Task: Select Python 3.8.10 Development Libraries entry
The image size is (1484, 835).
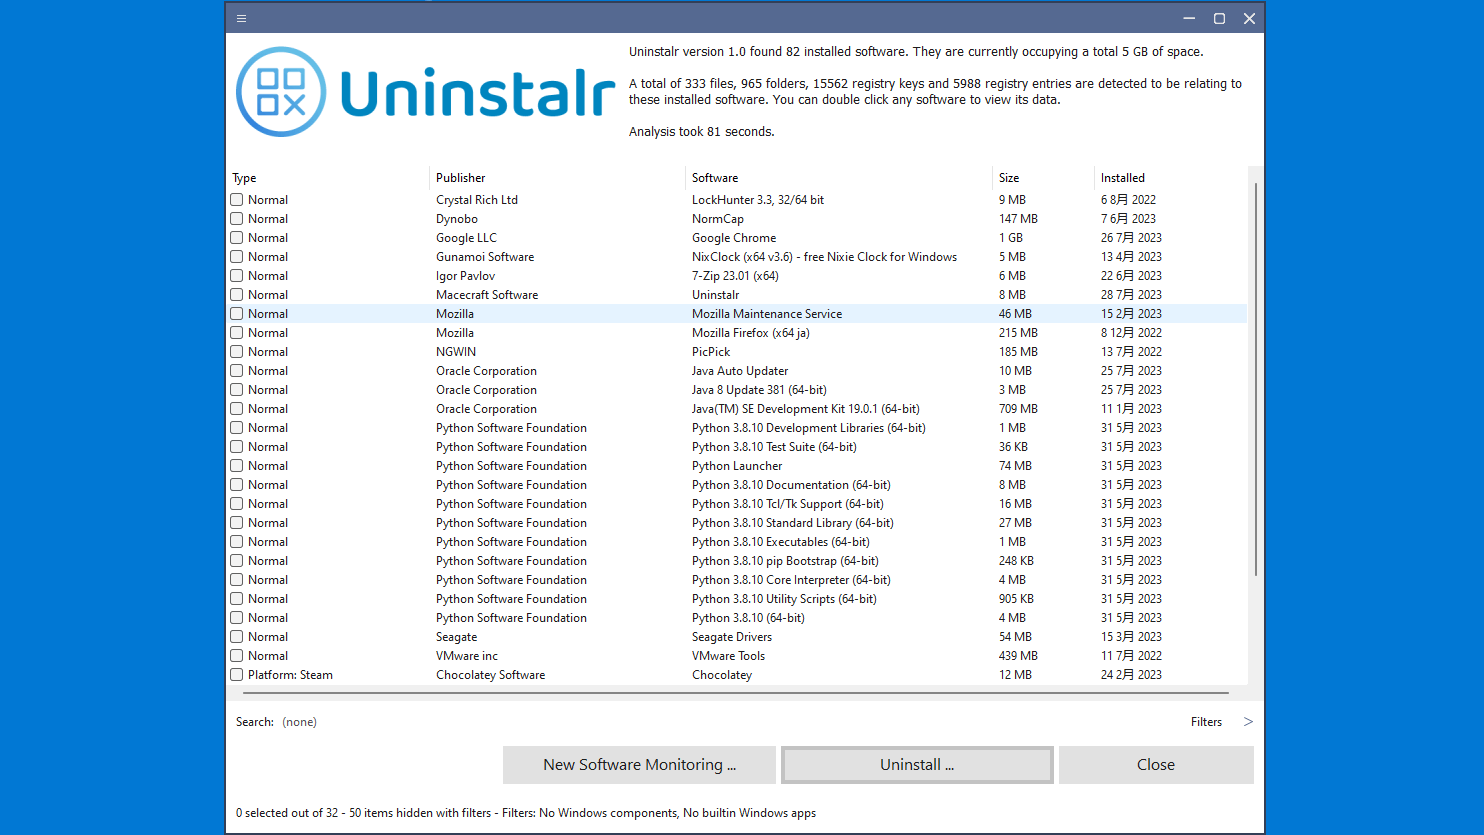Action: pyautogui.click(x=809, y=428)
